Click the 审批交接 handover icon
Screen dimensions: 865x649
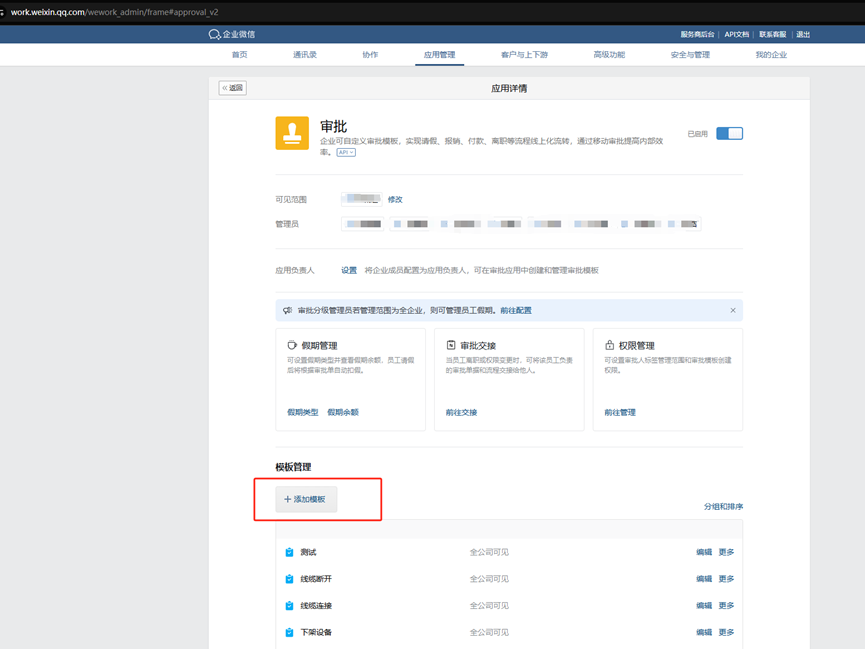(x=451, y=345)
